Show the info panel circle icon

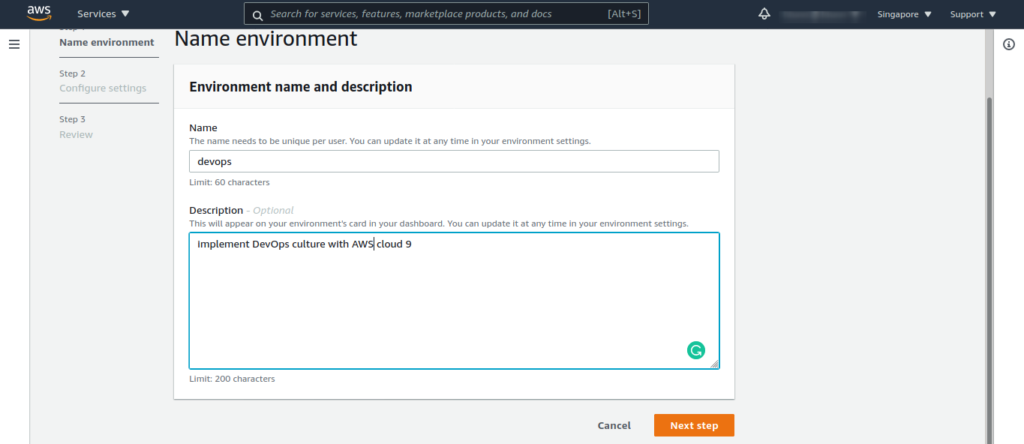point(1009,44)
